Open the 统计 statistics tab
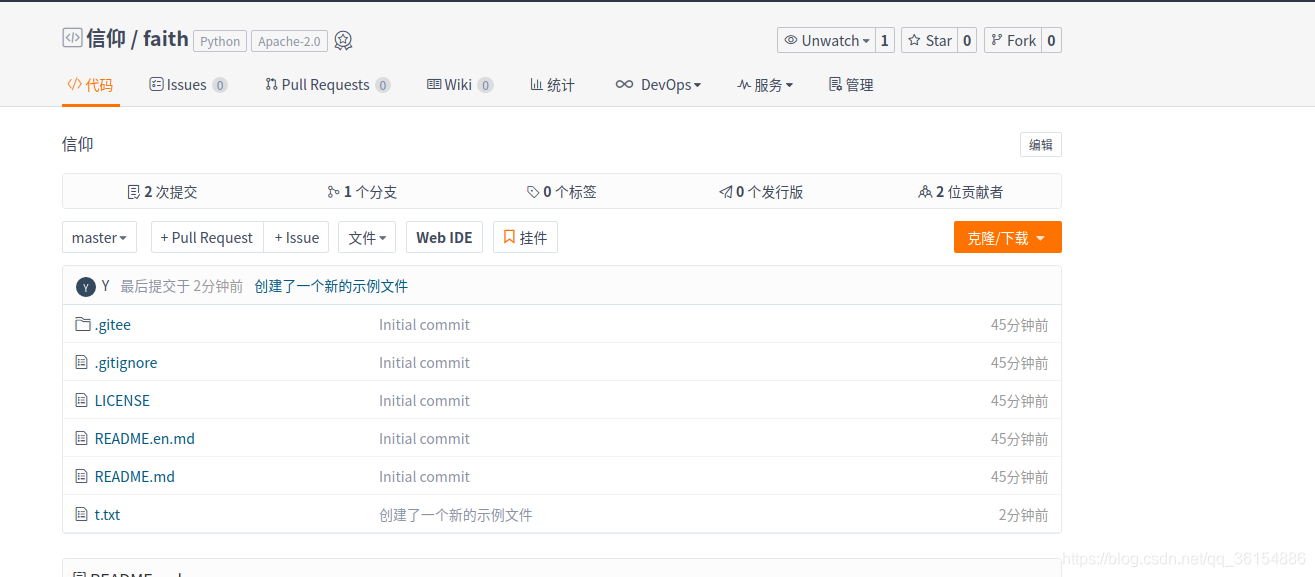 point(552,85)
